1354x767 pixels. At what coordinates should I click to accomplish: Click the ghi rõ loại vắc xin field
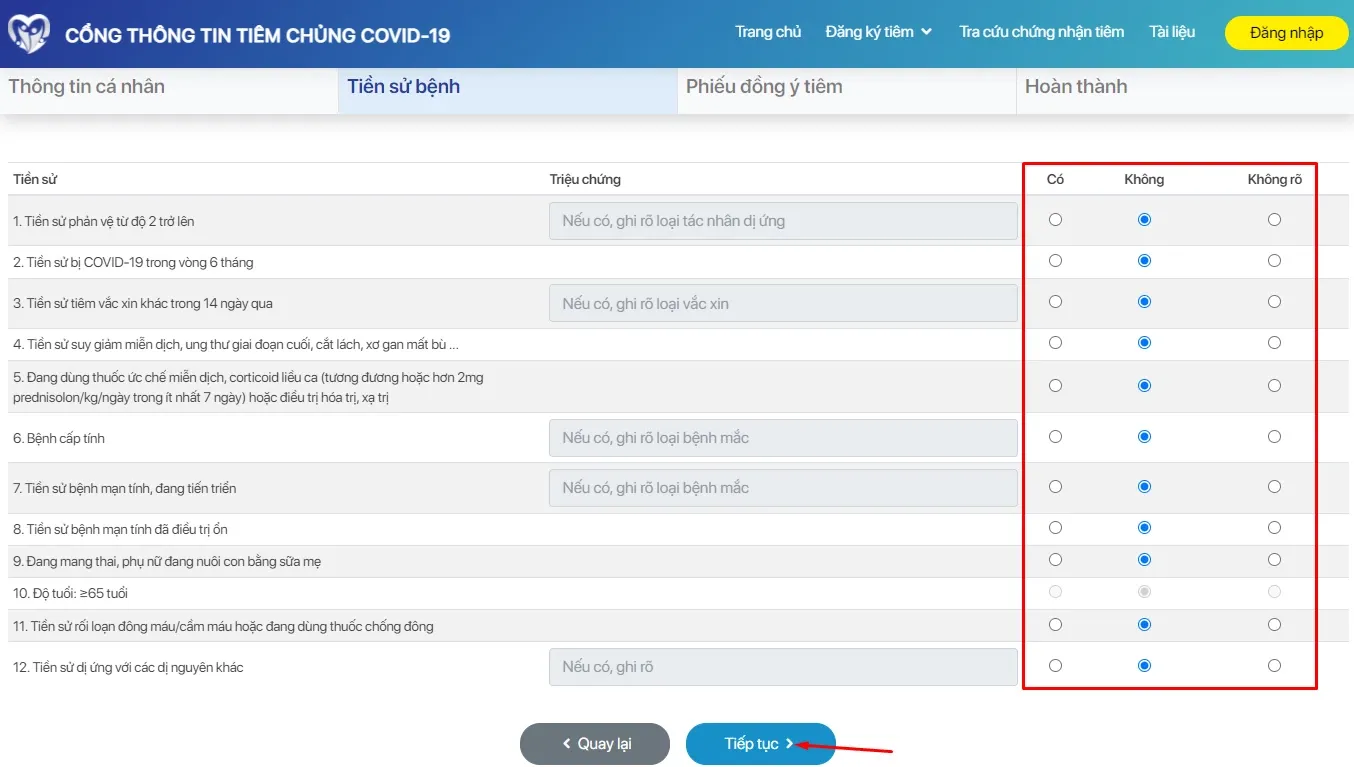tap(783, 303)
